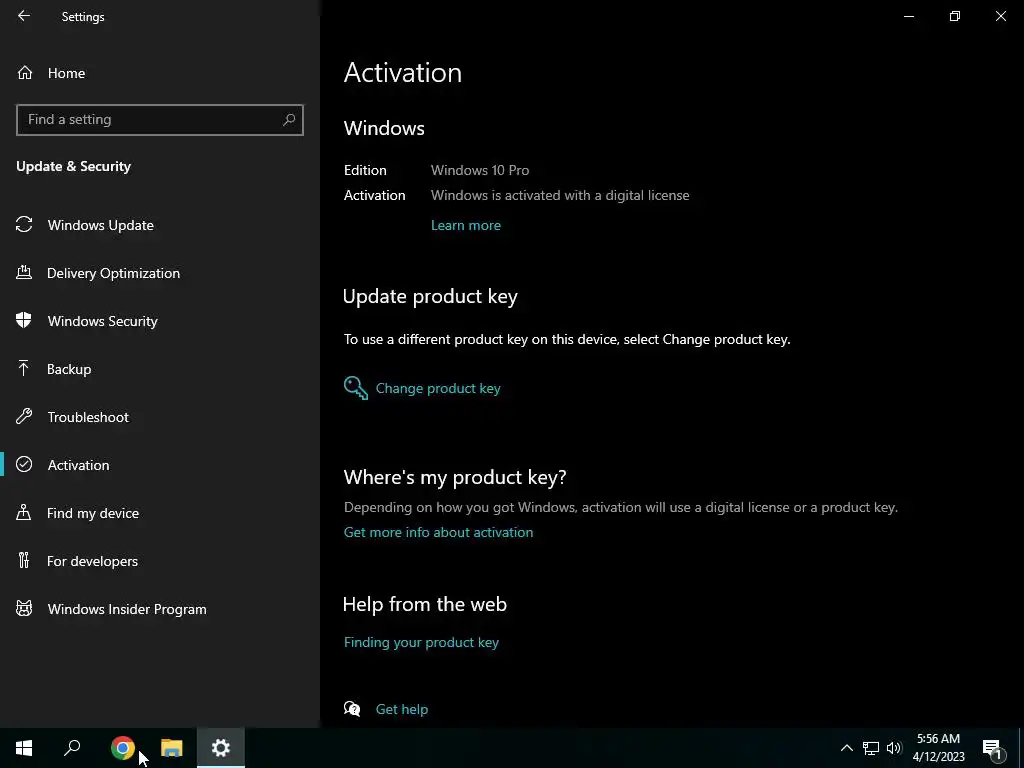The width and height of the screenshot is (1024, 768).
Task: Click the Update & Security section title
Action: tap(74, 166)
